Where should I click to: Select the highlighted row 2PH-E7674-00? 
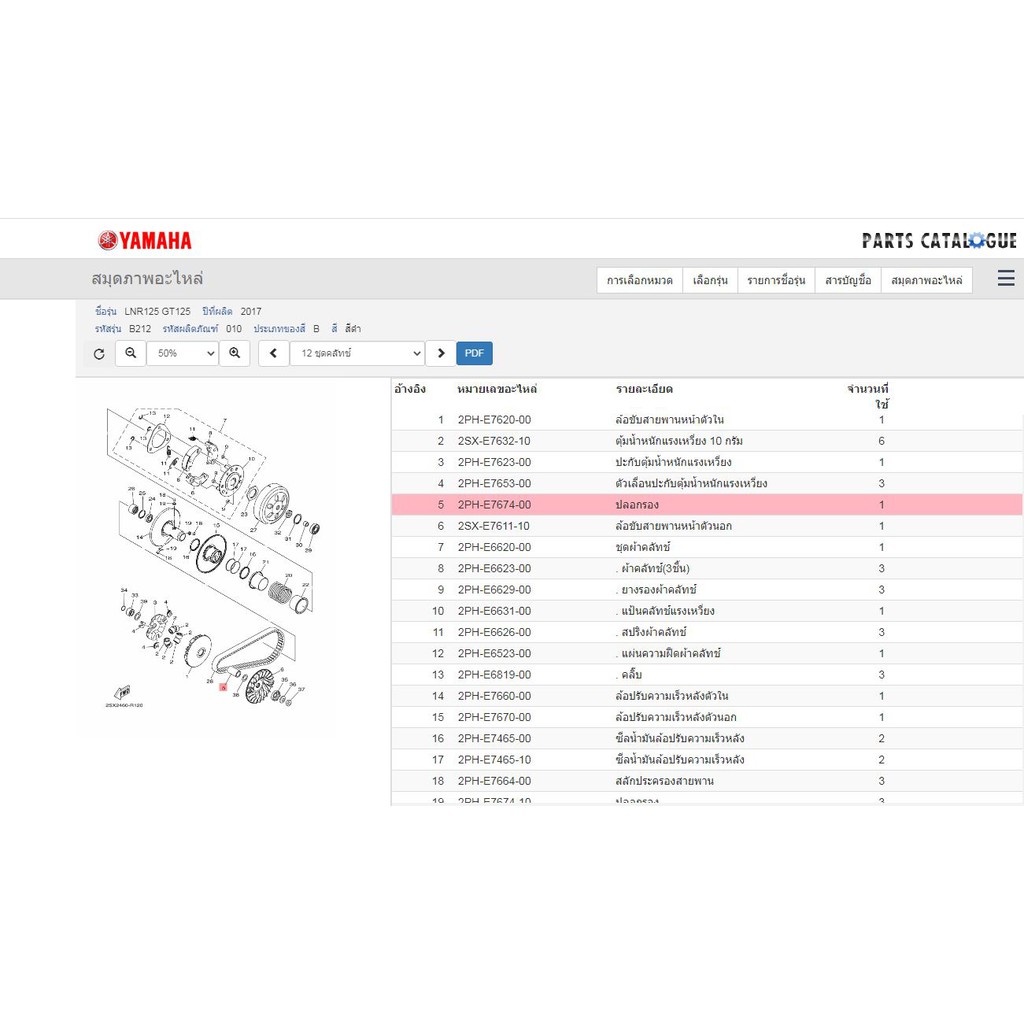coord(707,504)
